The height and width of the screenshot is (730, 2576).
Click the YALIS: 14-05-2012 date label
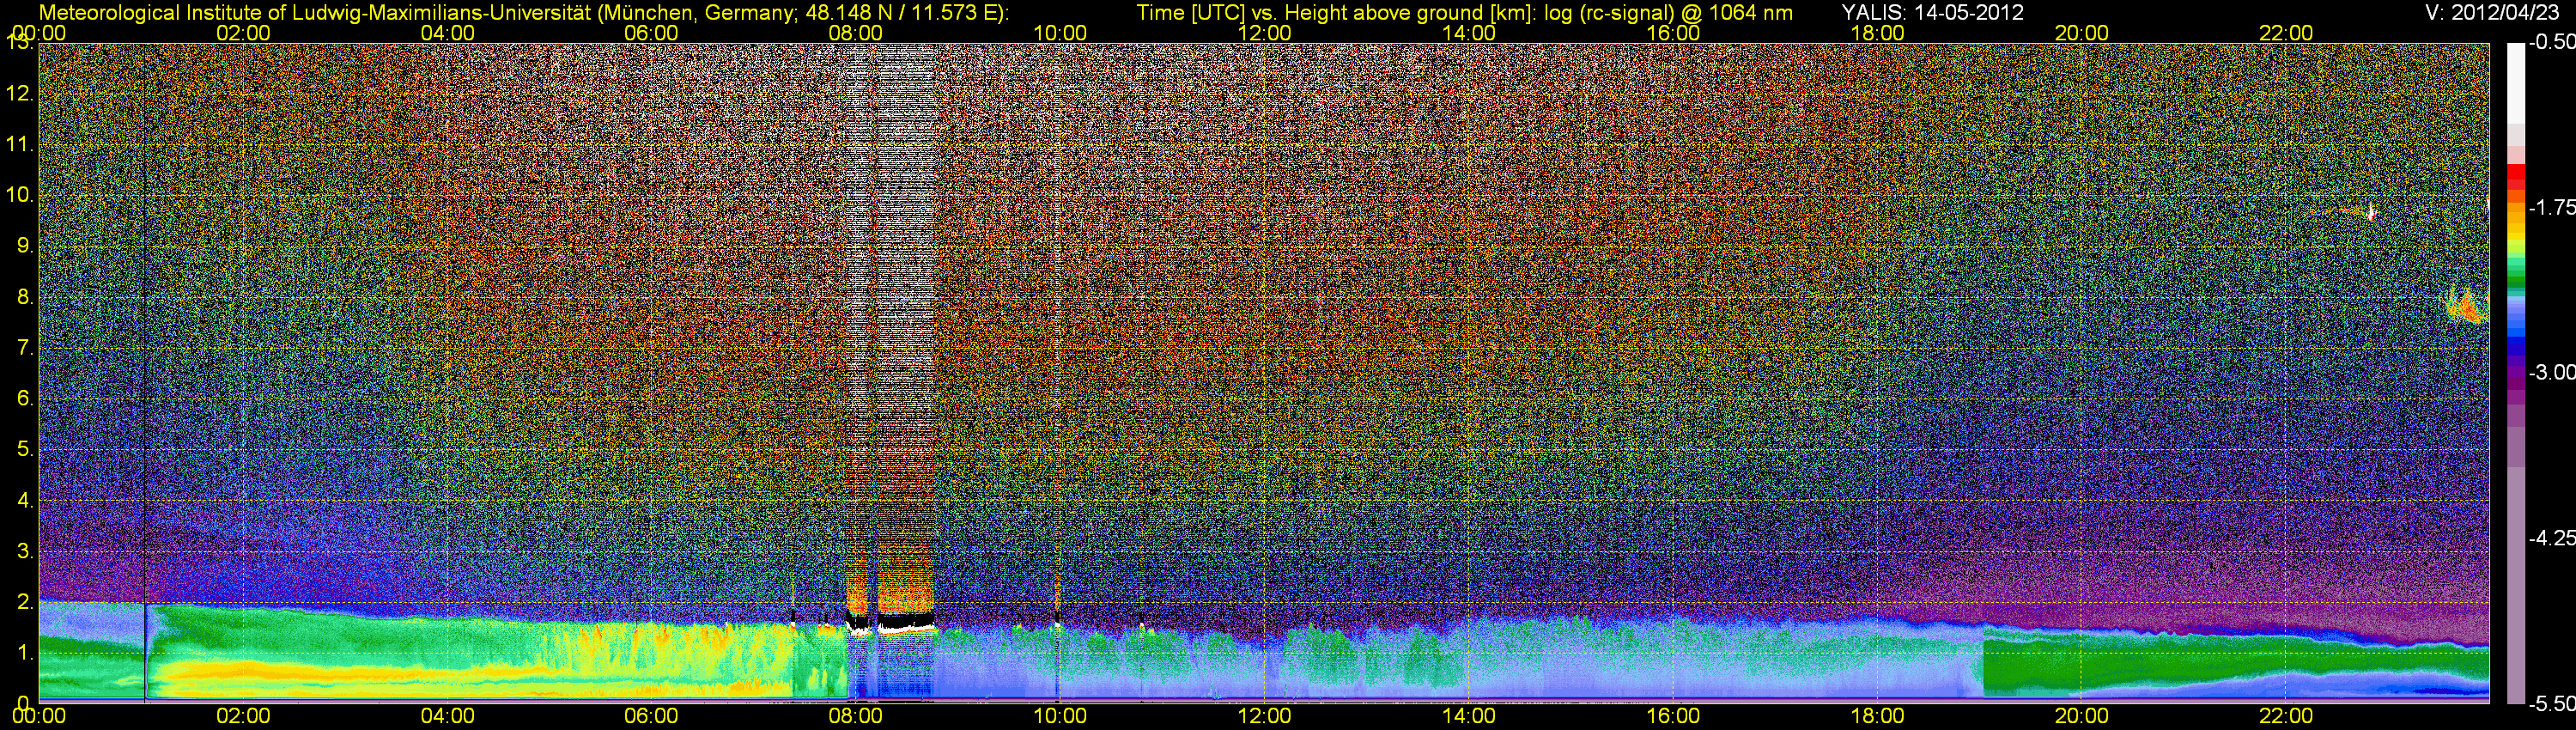pyautogui.click(x=1932, y=13)
